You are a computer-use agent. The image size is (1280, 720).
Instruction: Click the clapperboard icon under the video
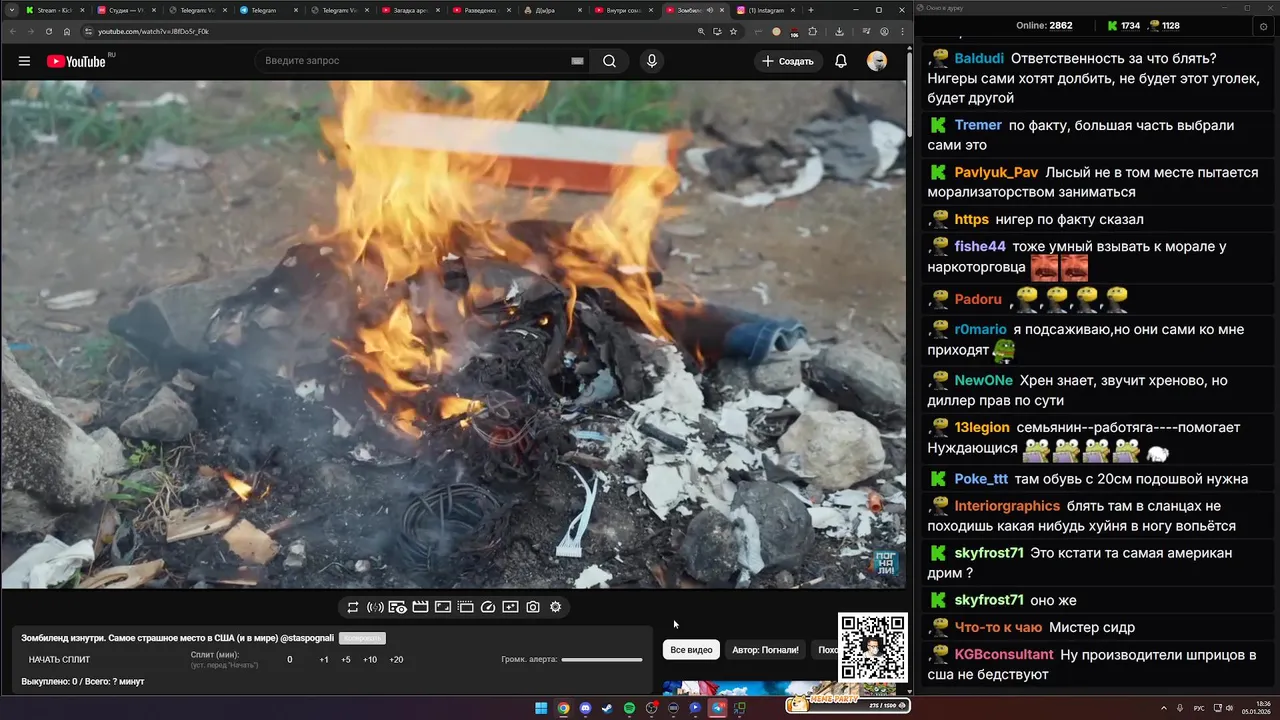420,607
